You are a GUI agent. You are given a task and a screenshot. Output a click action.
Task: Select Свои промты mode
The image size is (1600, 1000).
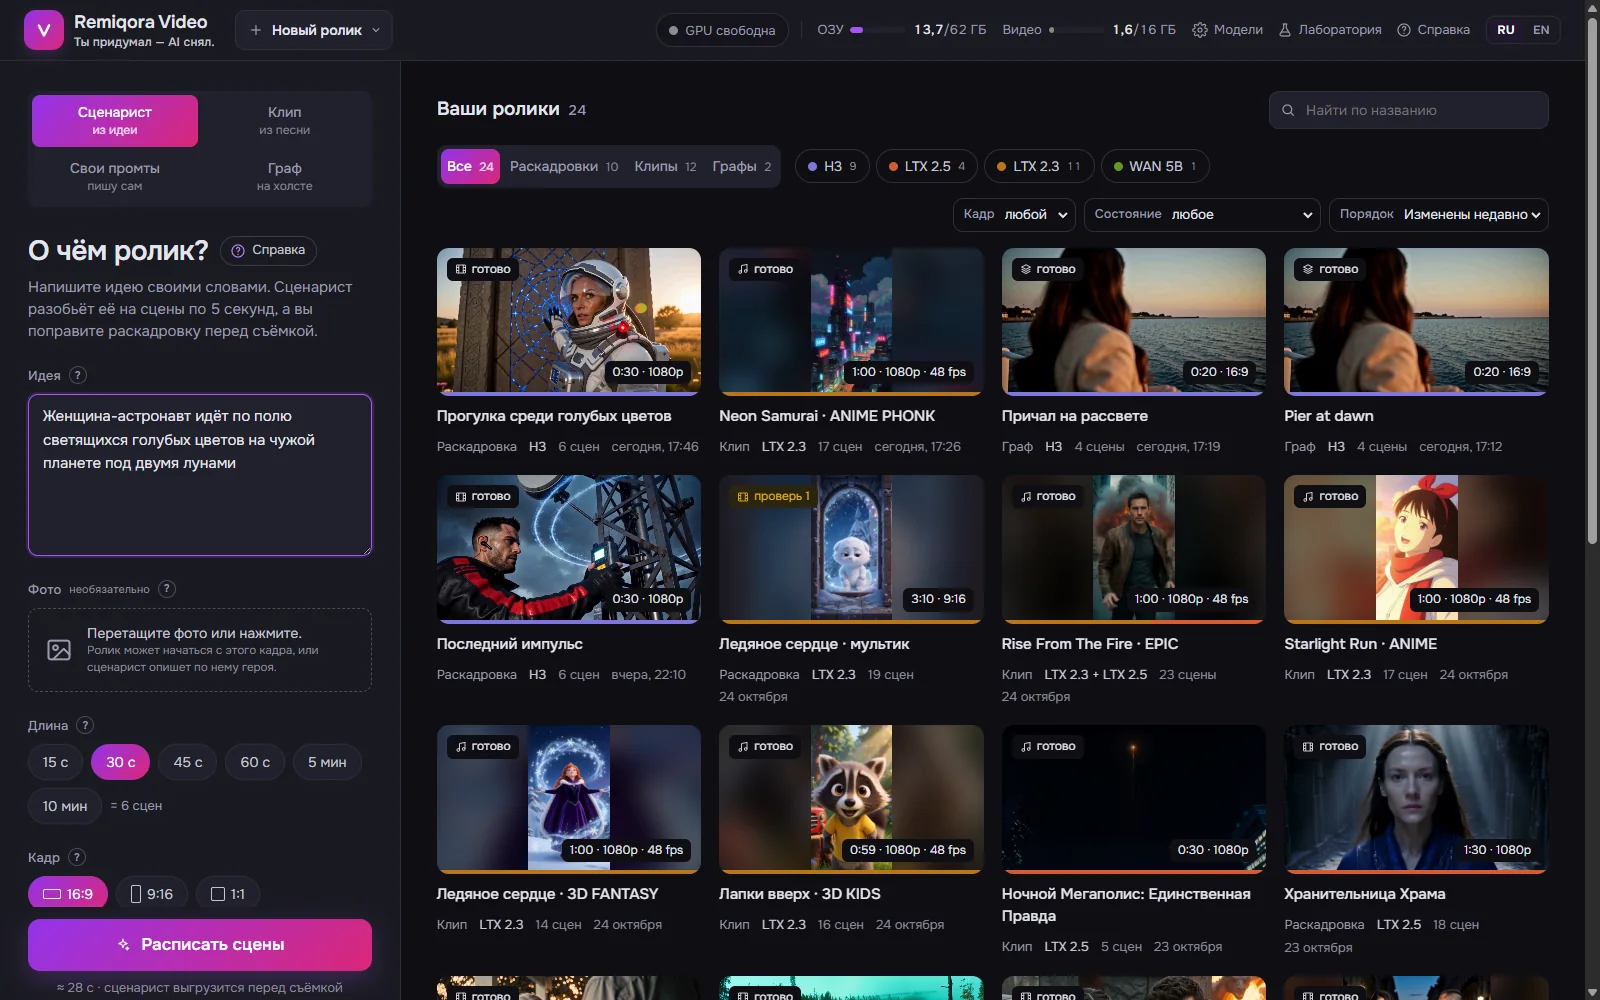coord(115,176)
